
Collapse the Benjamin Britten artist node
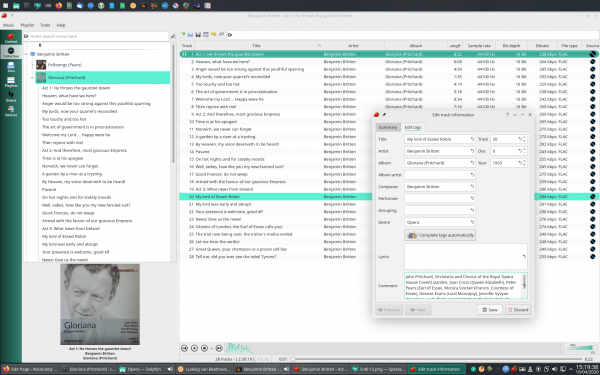27,54
